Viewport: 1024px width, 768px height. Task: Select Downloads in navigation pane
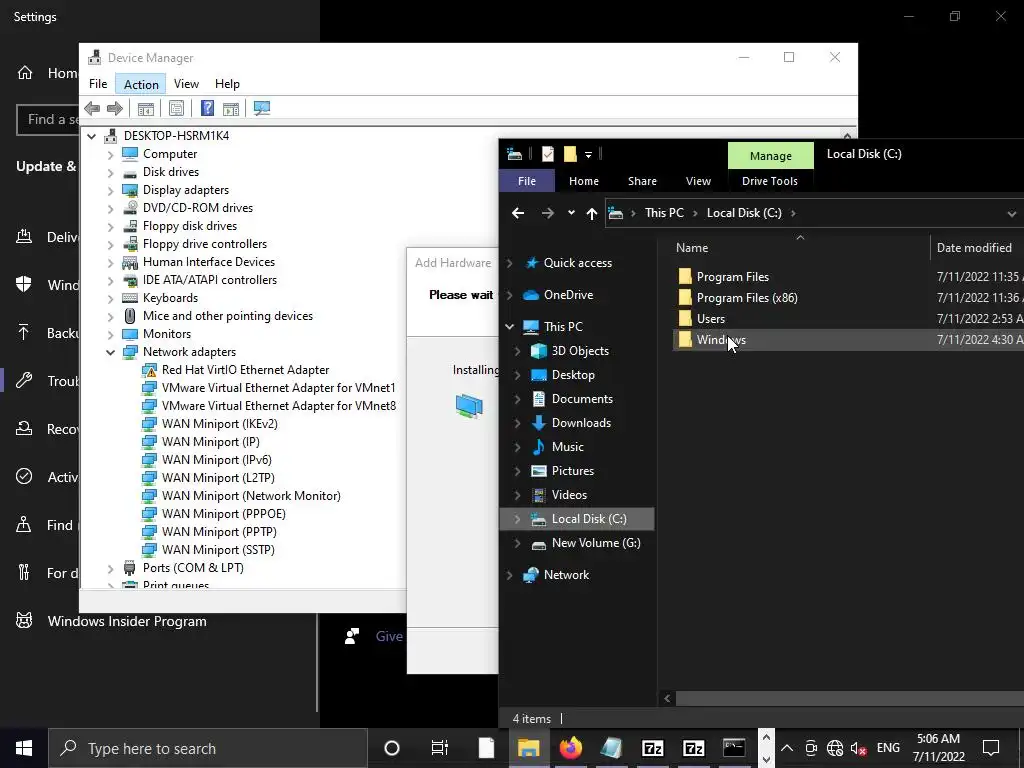[x=581, y=423]
